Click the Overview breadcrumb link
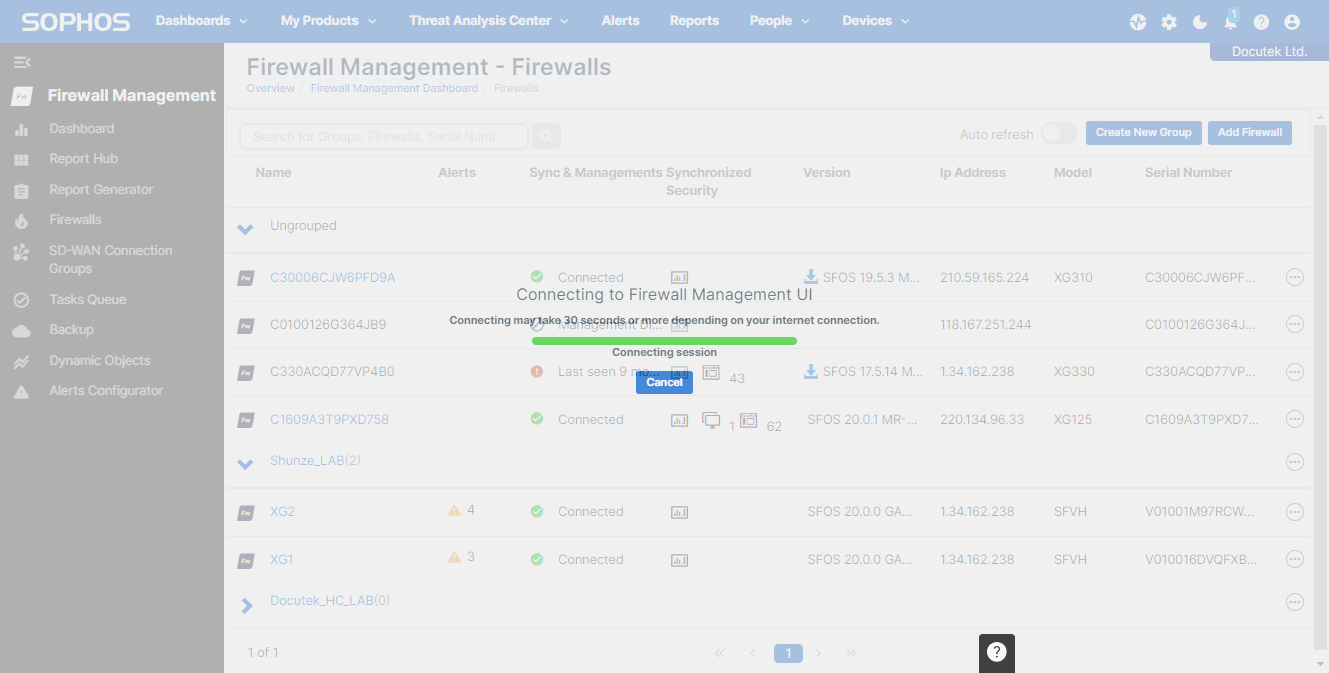The image size is (1329, 673). 270,88
